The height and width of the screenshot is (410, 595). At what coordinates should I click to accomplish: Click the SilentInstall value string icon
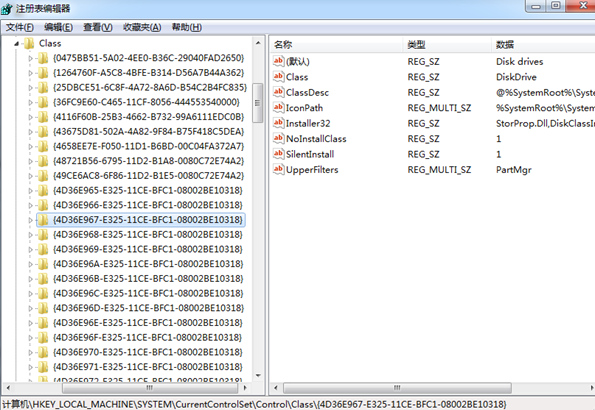coord(278,154)
